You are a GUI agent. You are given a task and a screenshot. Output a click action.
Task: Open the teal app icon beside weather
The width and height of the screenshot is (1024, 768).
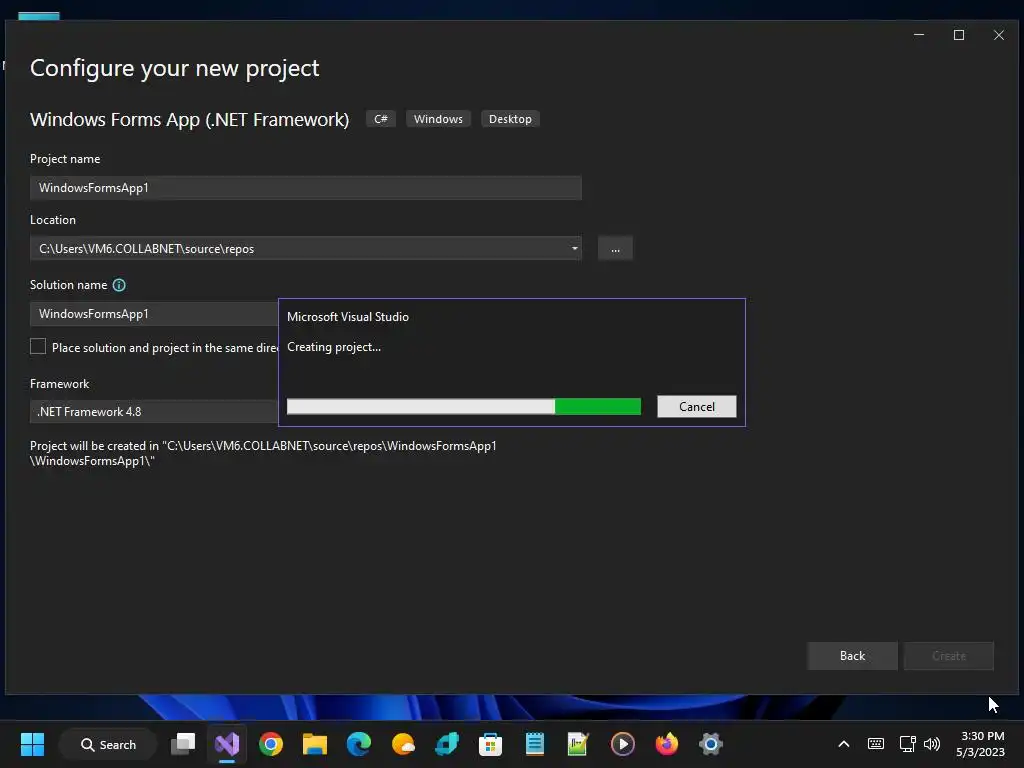pos(447,744)
